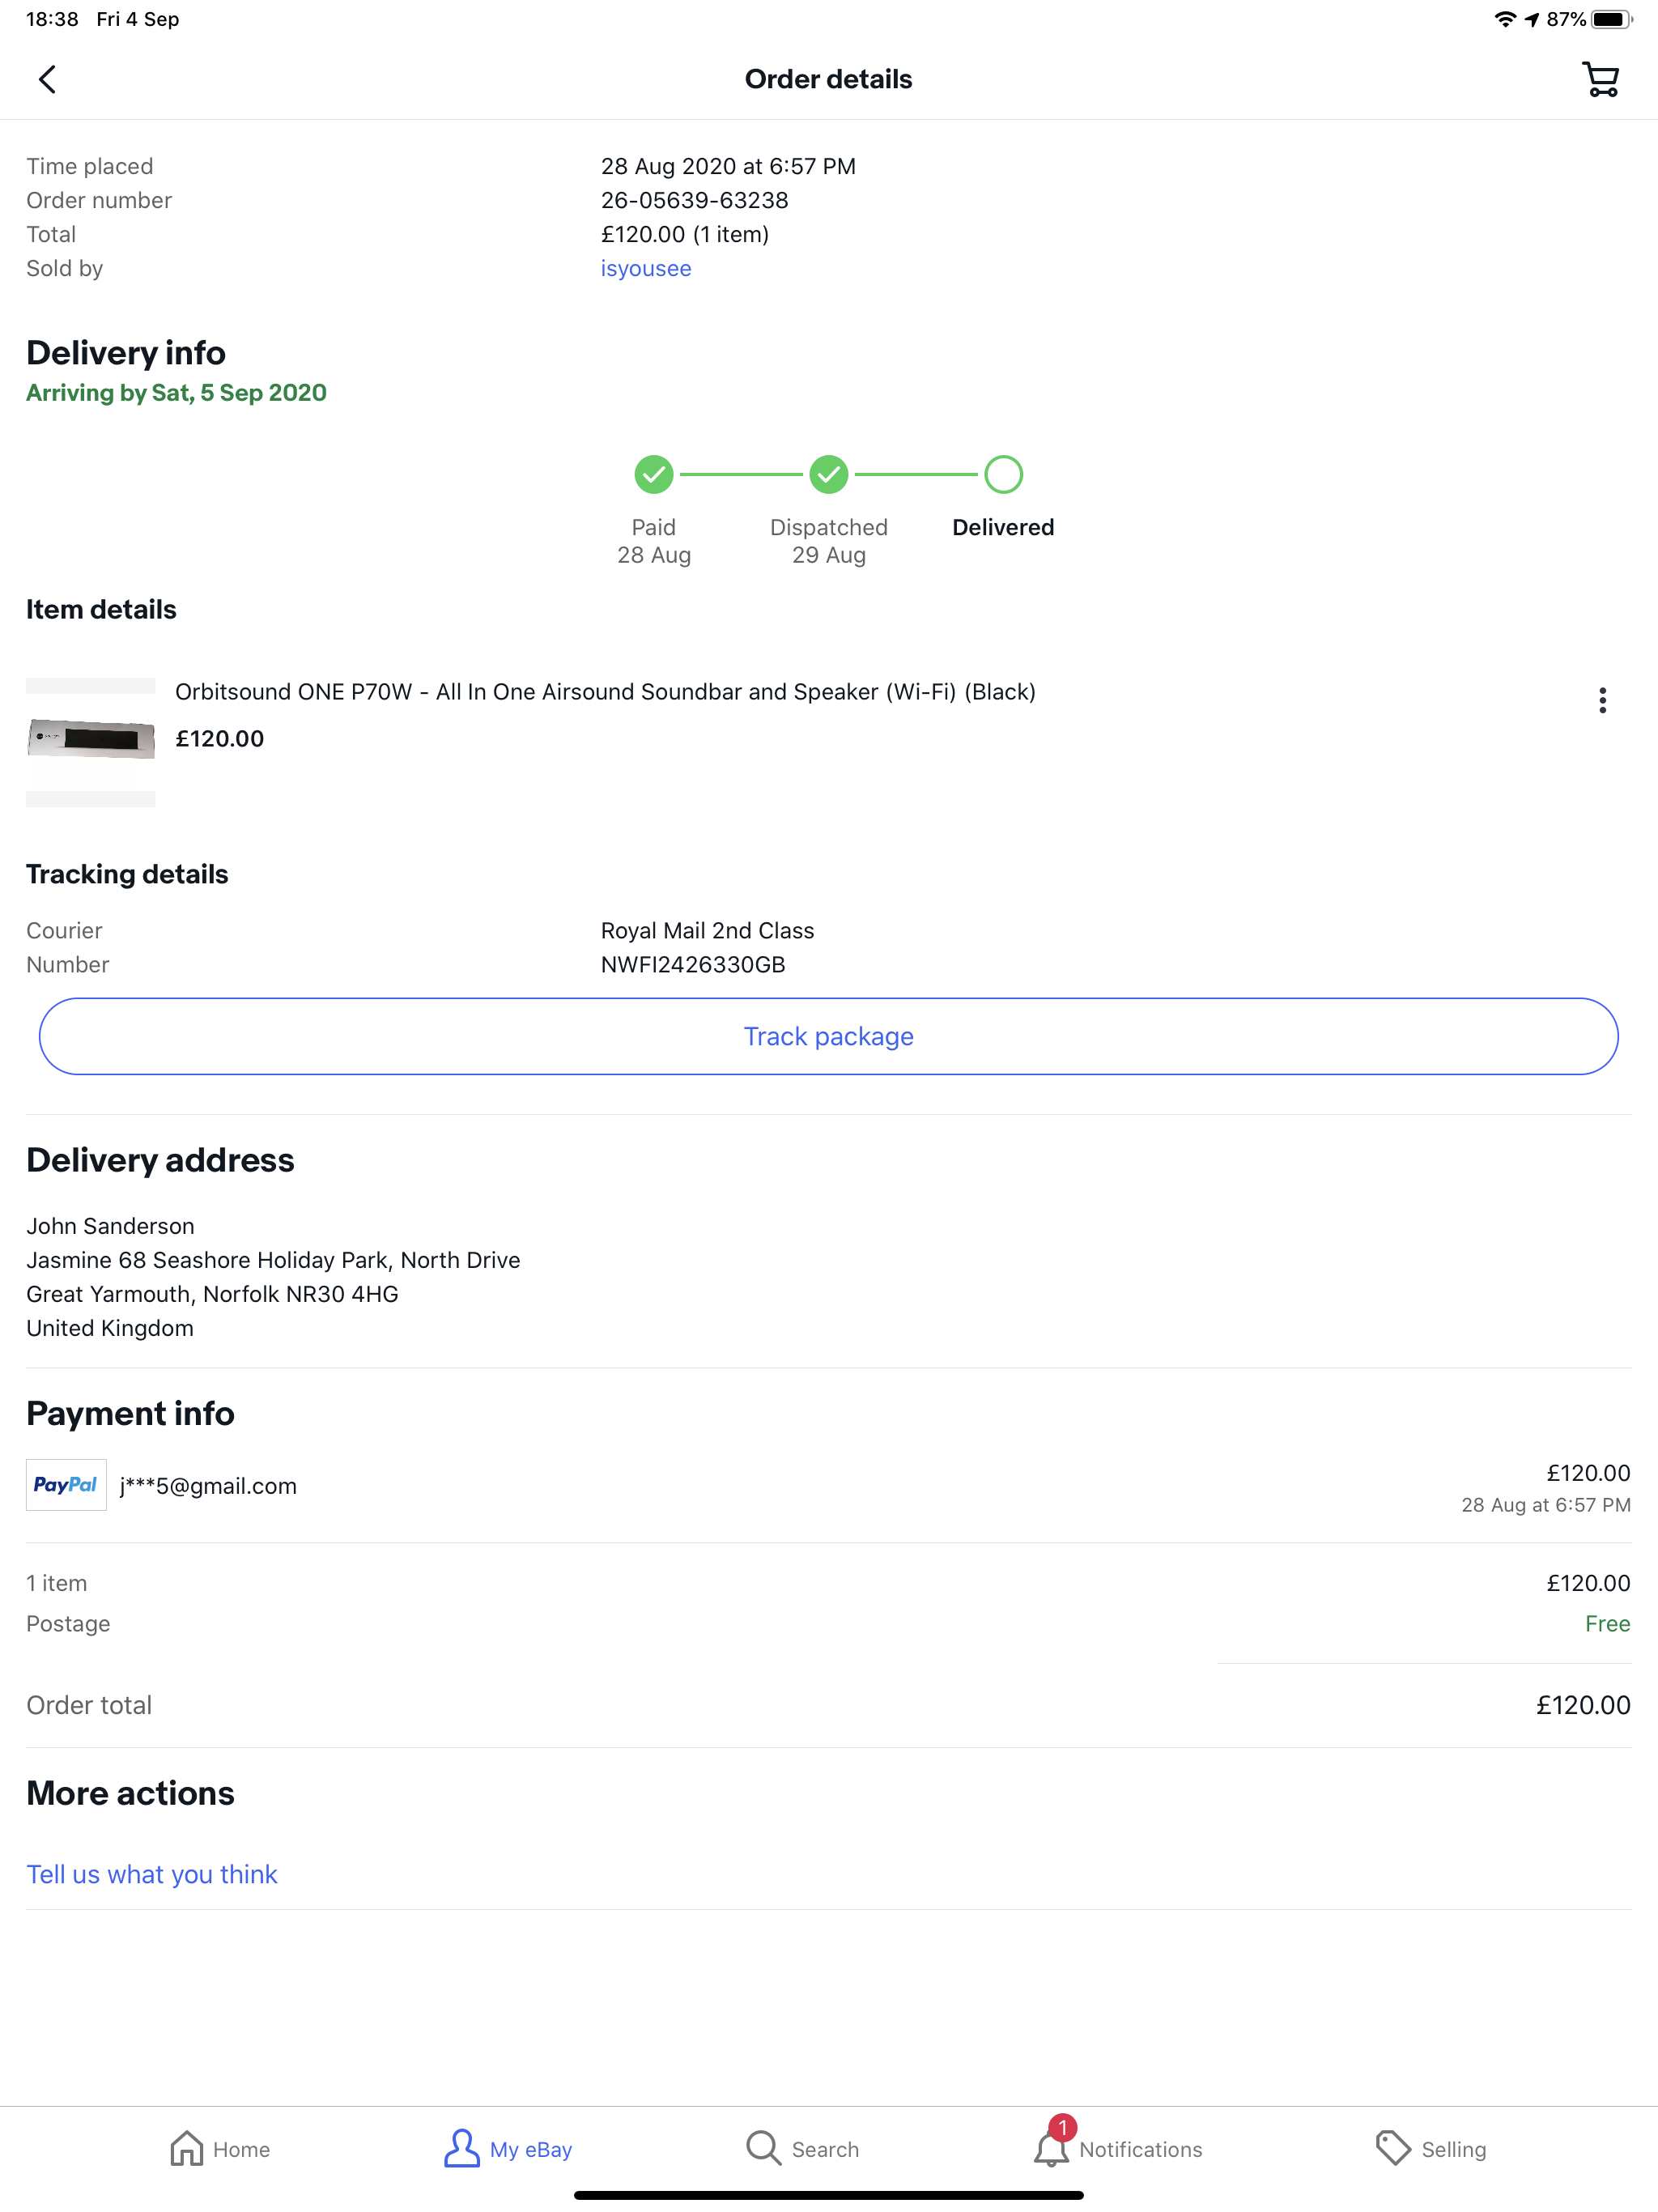Tap the Notifications bell icon
1658x2212 pixels.
coord(1050,2150)
